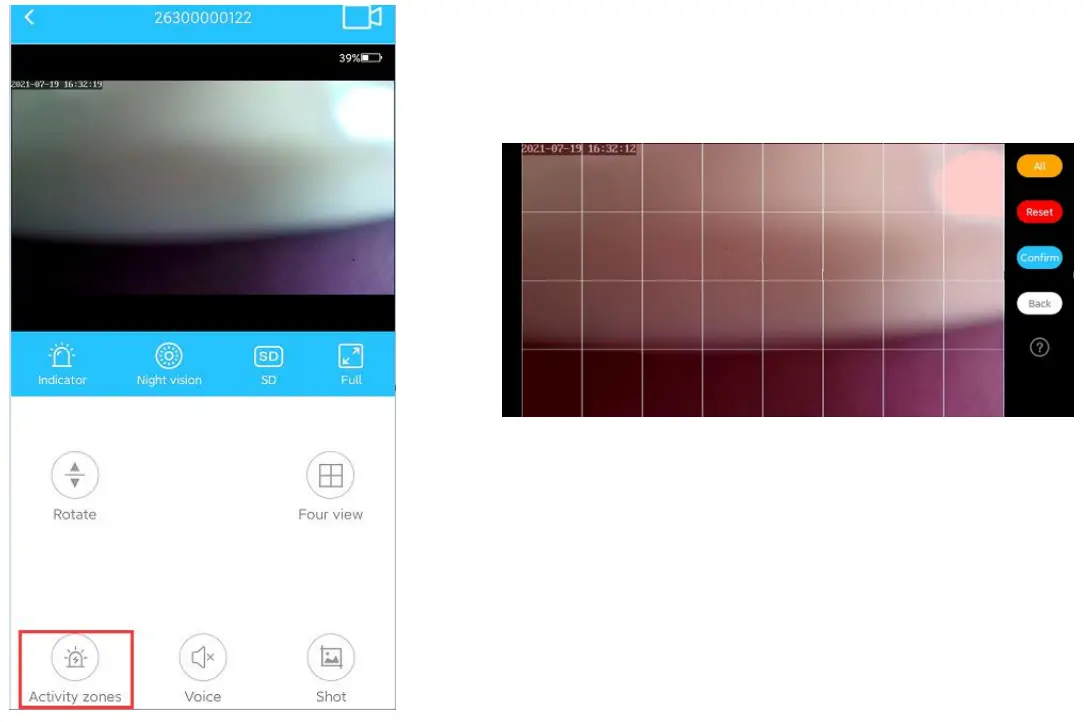
Task: Tap the live camera preview
Action: (x=203, y=187)
